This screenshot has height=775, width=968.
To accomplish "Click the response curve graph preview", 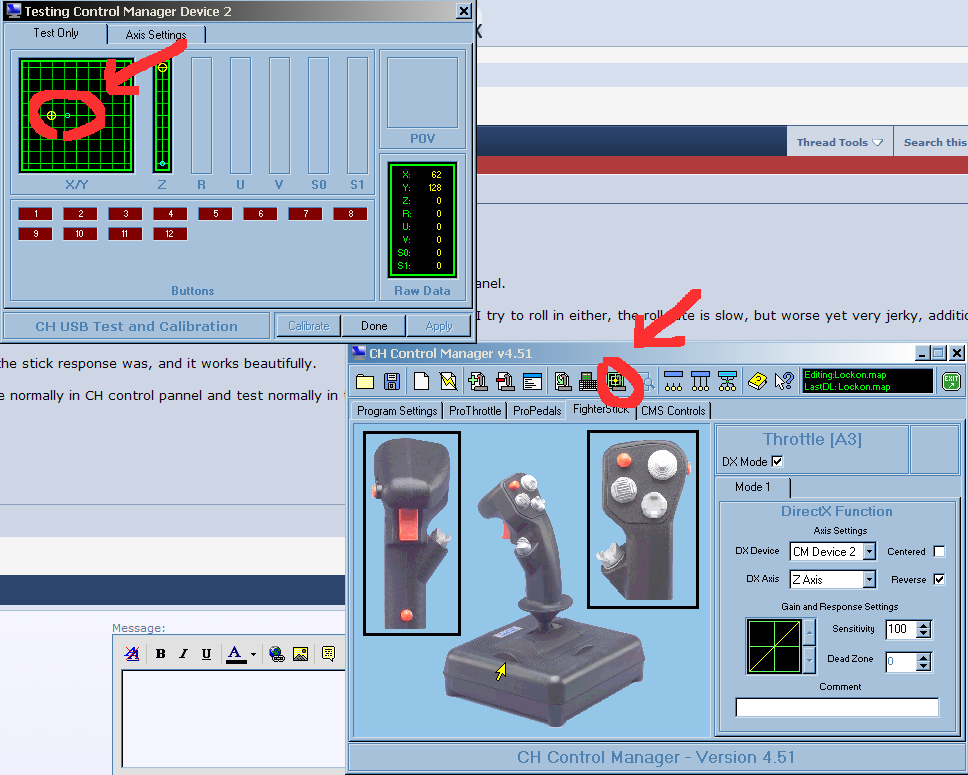I will (774, 647).
